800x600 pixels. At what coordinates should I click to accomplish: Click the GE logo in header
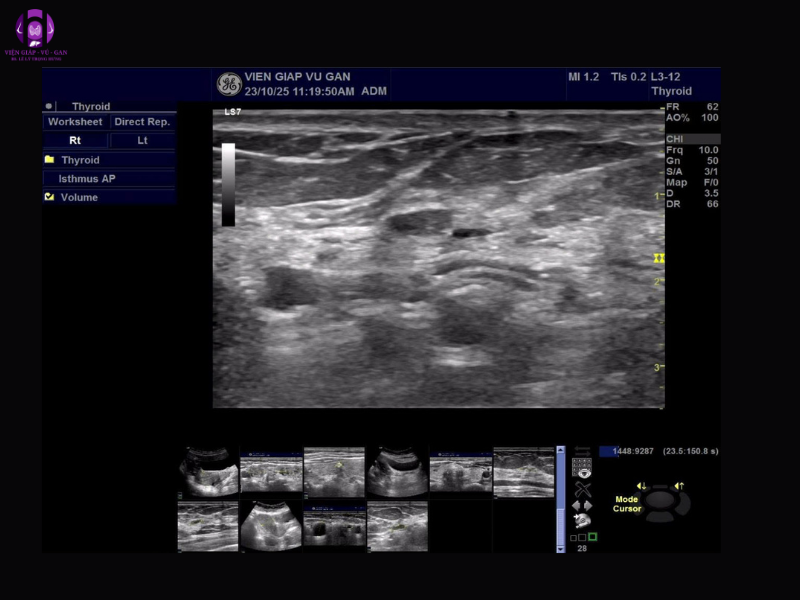click(x=228, y=85)
